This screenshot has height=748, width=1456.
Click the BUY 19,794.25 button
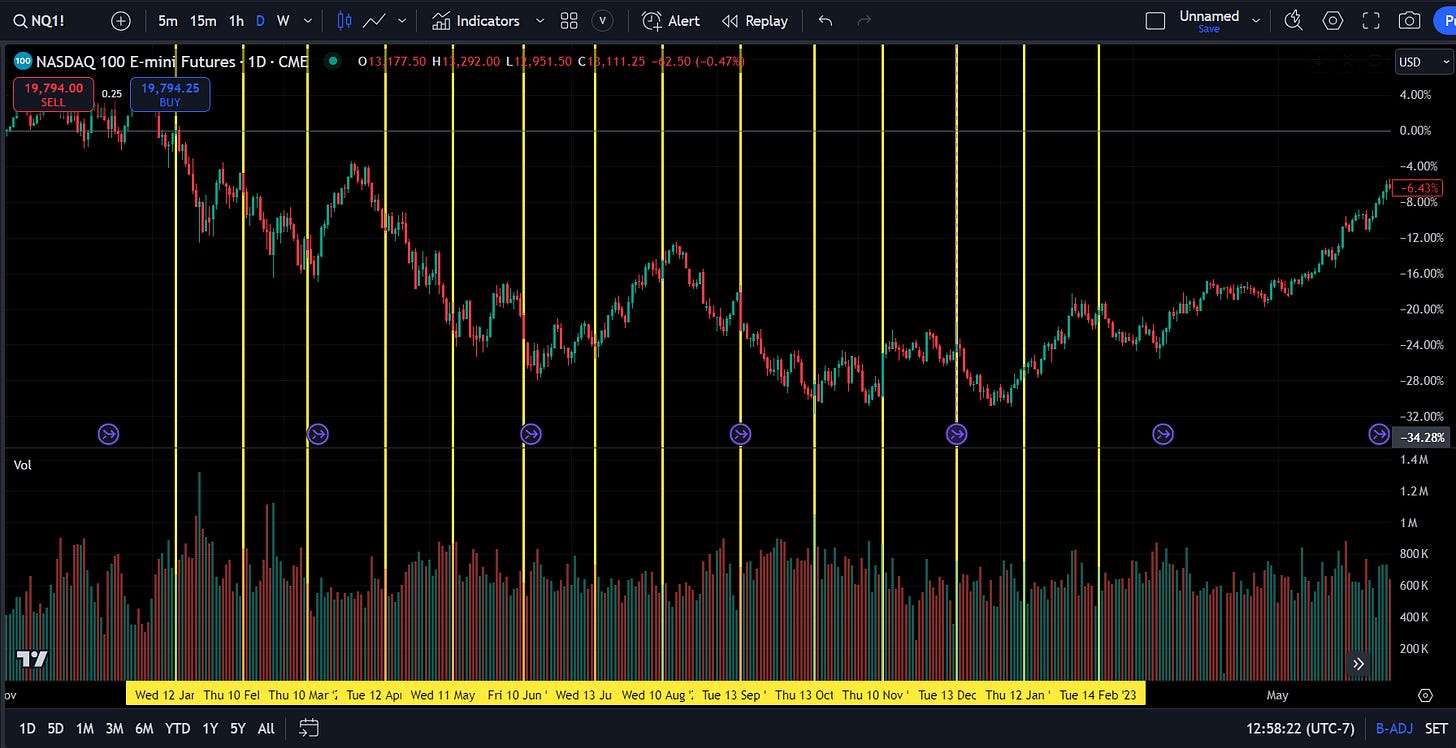pos(170,95)
